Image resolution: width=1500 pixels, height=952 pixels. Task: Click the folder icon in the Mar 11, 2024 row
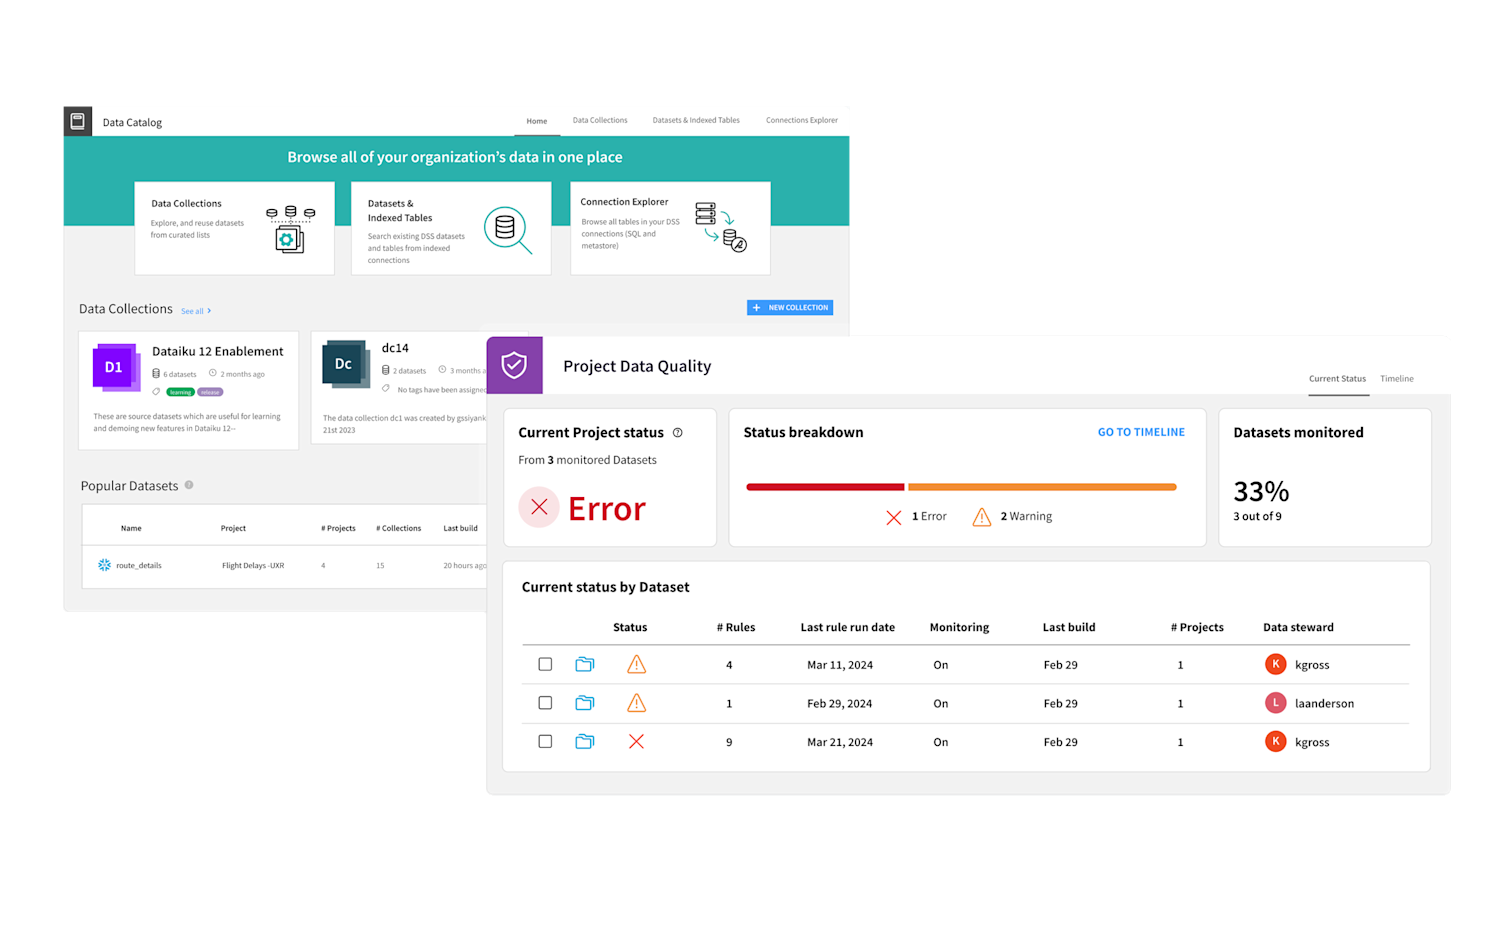click(x=585, y=664)
